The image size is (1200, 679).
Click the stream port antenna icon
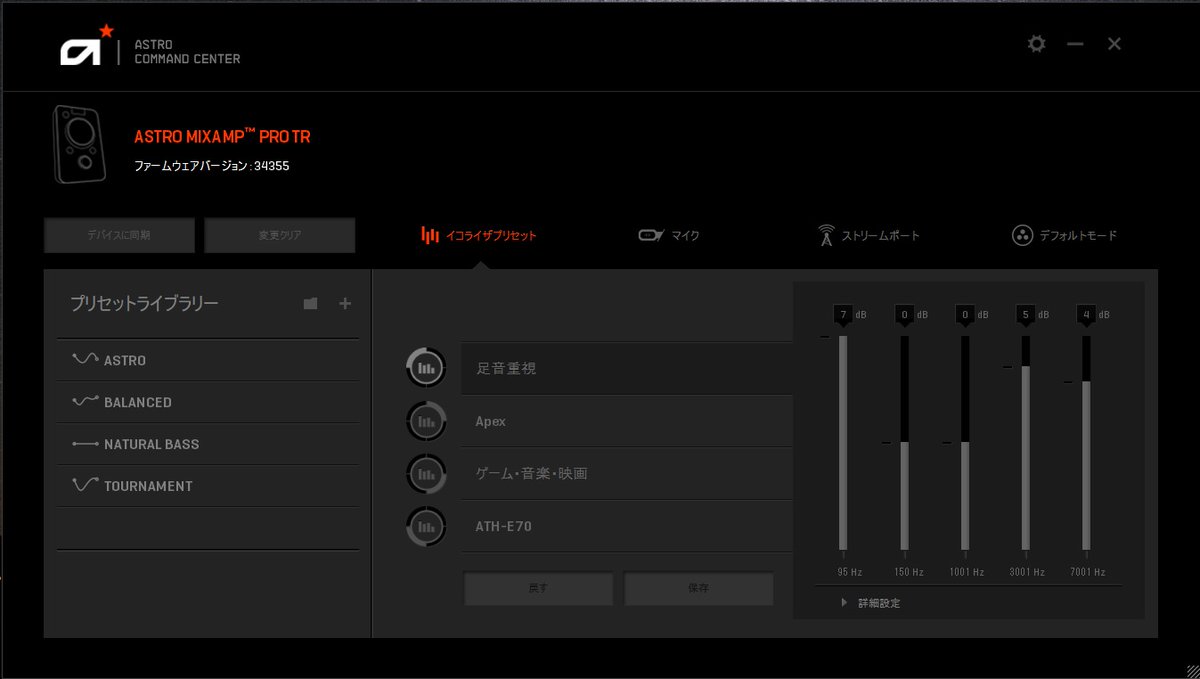(x=826, y=236)
